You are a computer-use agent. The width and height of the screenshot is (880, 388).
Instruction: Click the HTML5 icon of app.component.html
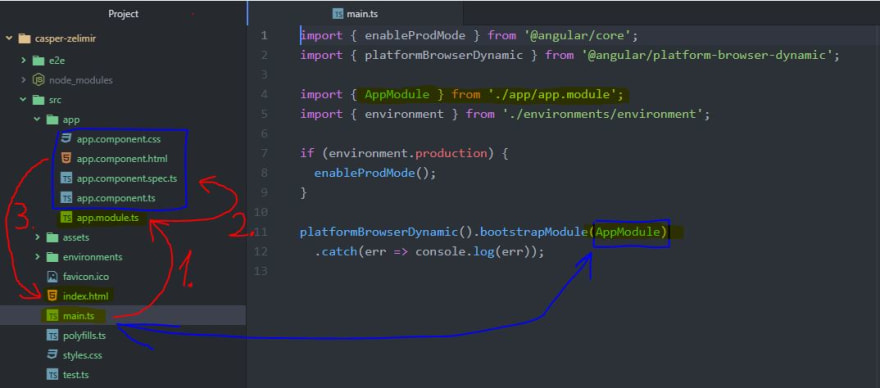pyautogui.click(x=66, y=158)
